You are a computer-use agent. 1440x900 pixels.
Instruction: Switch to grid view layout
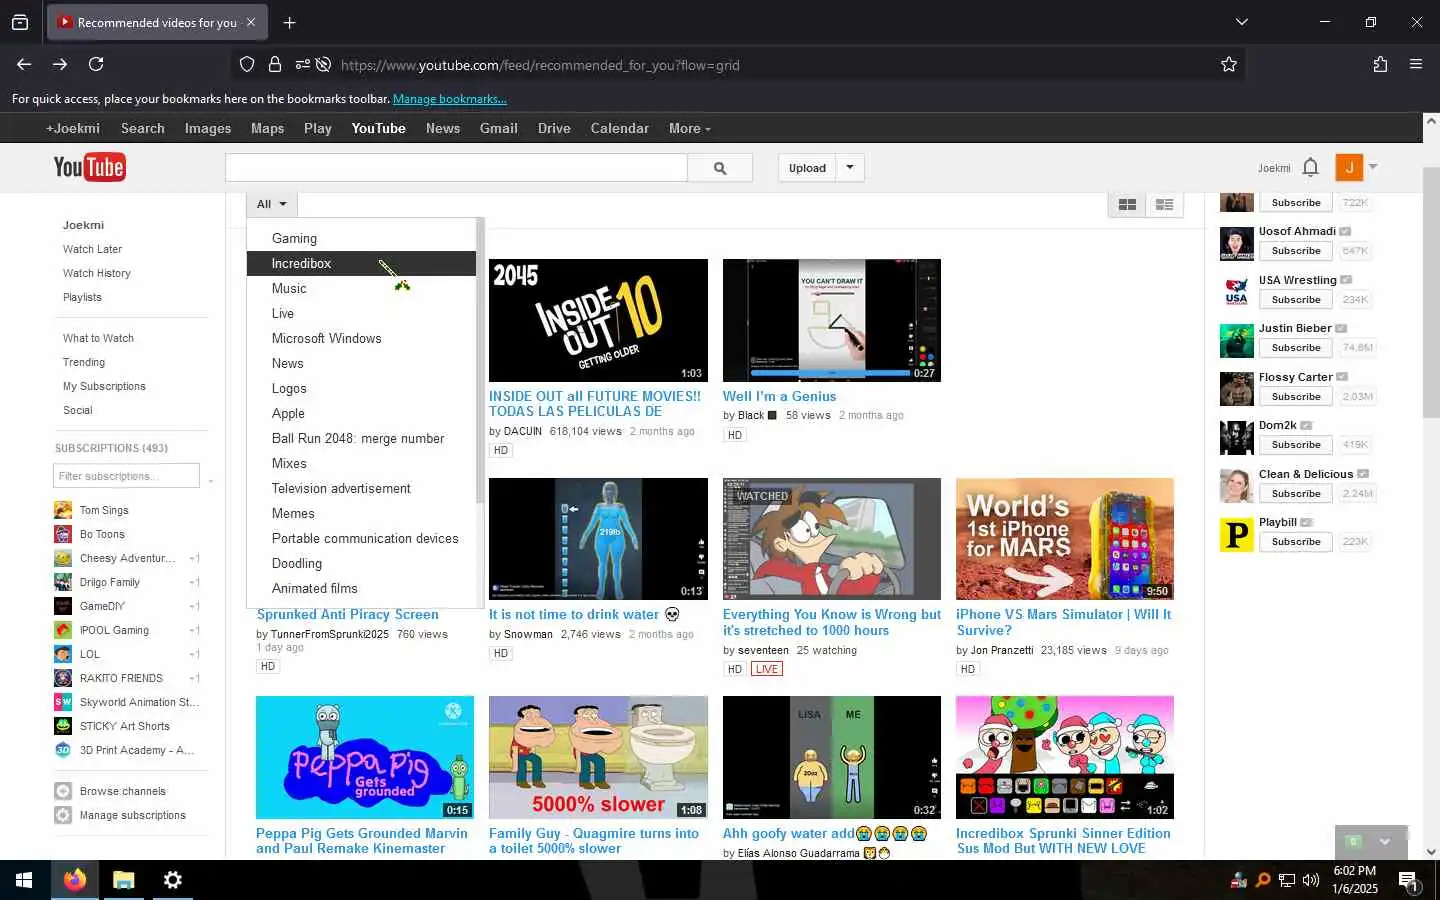(x=1127, y=204)
